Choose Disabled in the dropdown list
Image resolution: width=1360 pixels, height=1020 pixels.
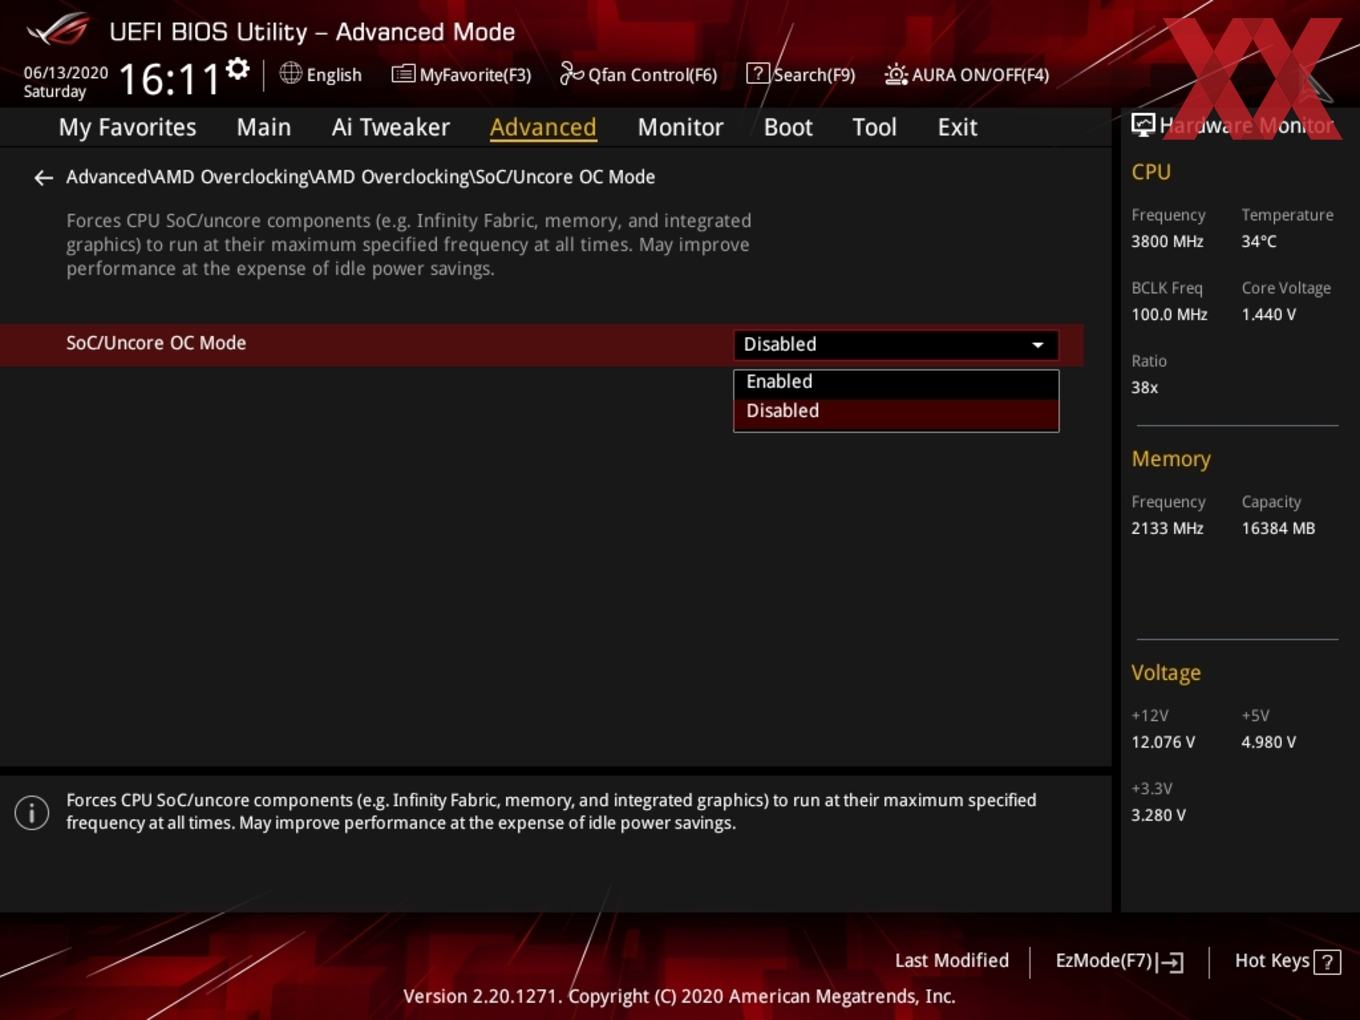click(896, 412)
